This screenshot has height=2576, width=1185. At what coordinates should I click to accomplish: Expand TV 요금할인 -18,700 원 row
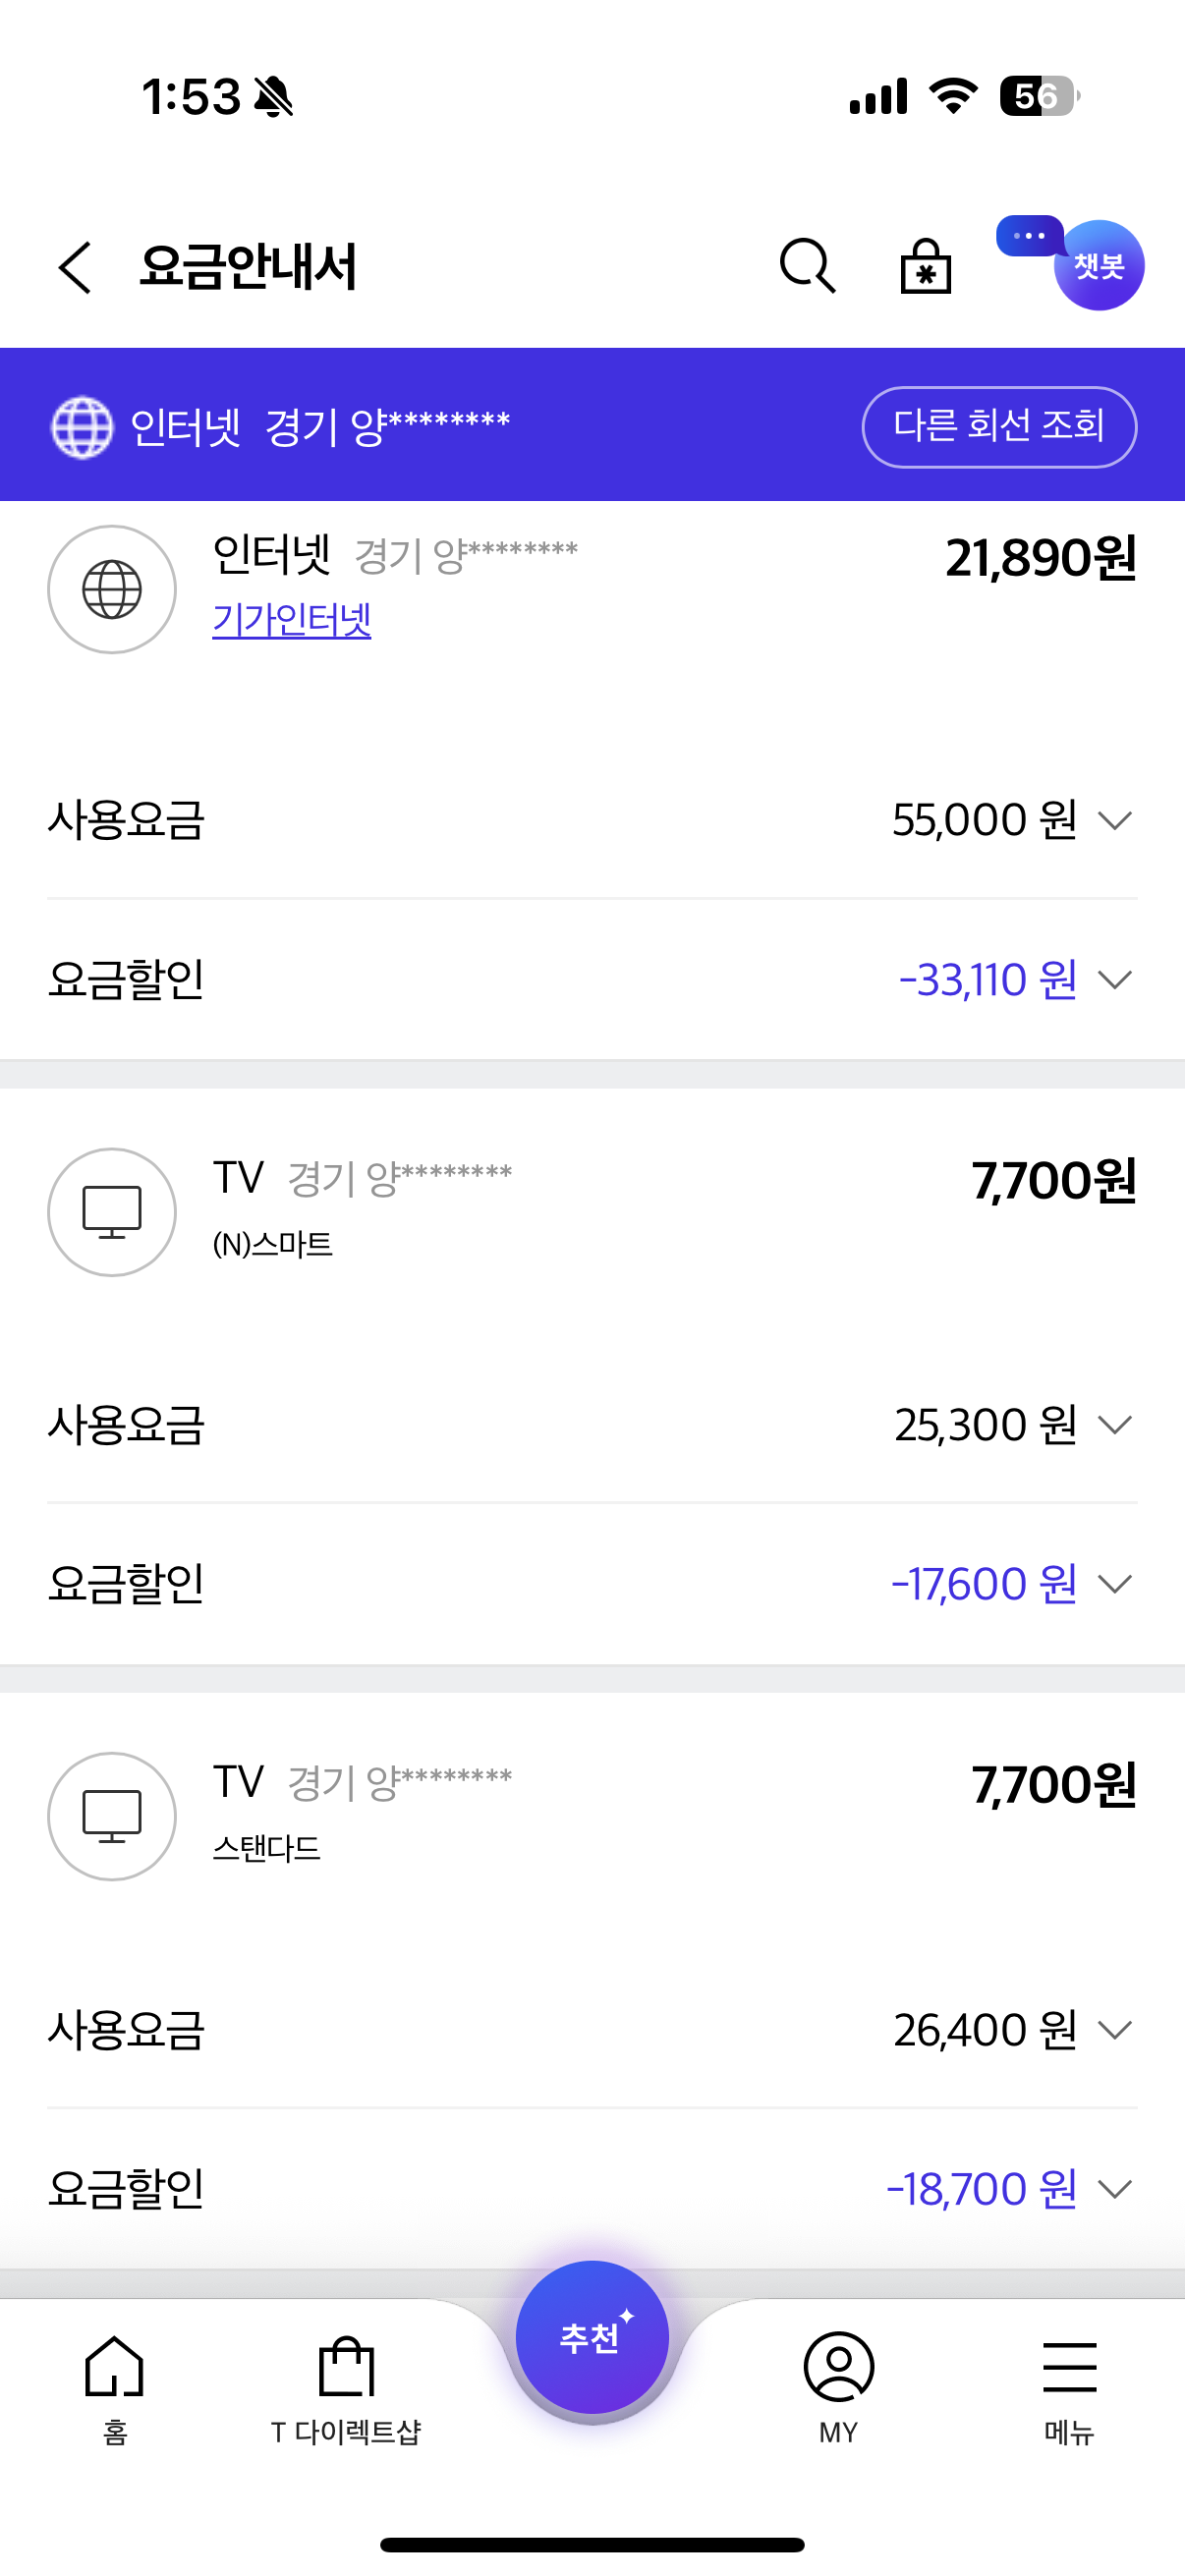click(x=1114, y=2190)
